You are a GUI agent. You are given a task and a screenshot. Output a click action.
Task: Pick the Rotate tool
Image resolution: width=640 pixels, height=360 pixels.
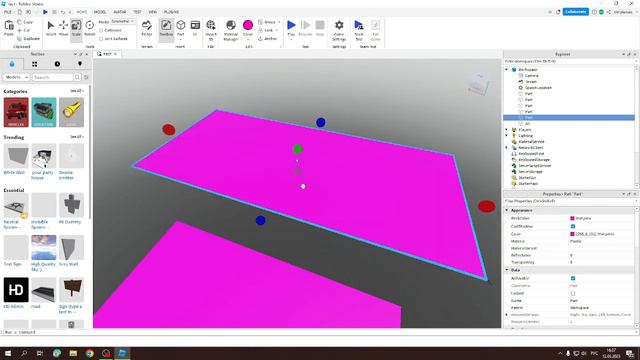tap(89, 29)
